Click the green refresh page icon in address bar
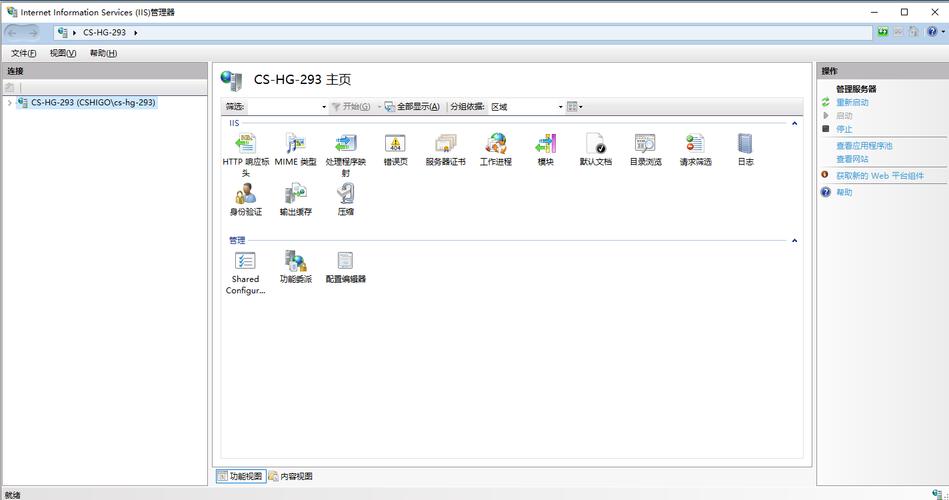 (x=883, y=32)
